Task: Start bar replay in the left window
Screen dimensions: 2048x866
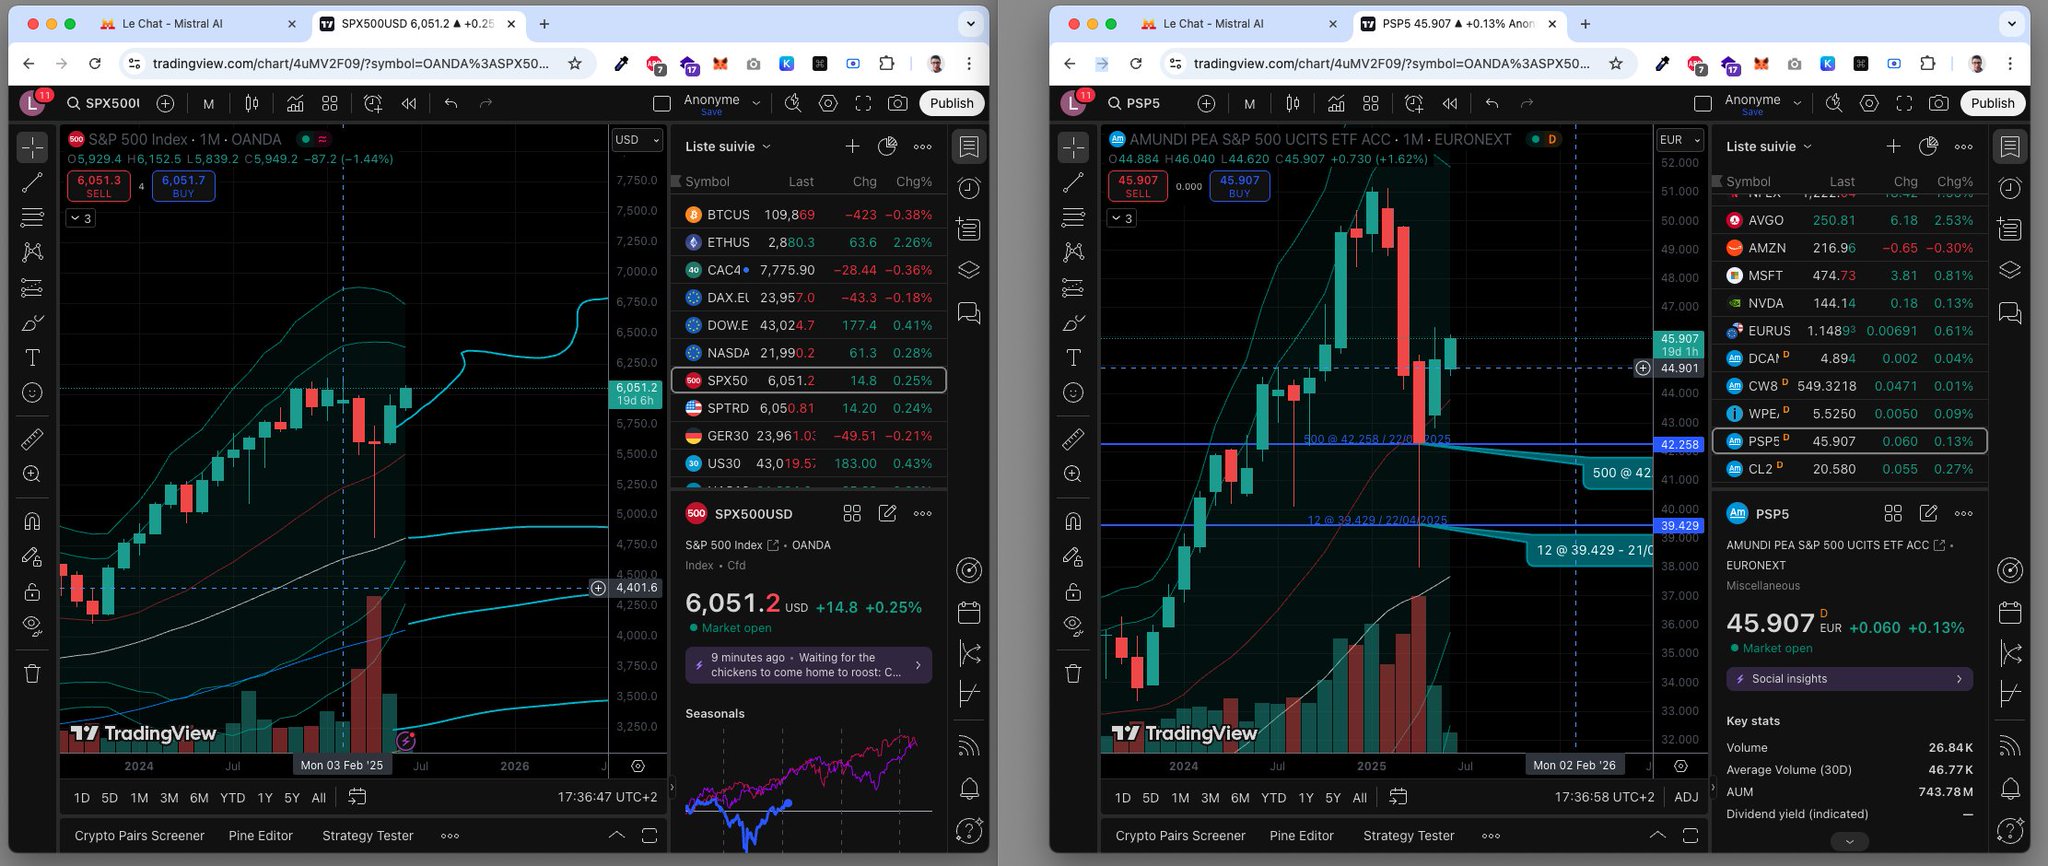Action: [x=409, y=103]
